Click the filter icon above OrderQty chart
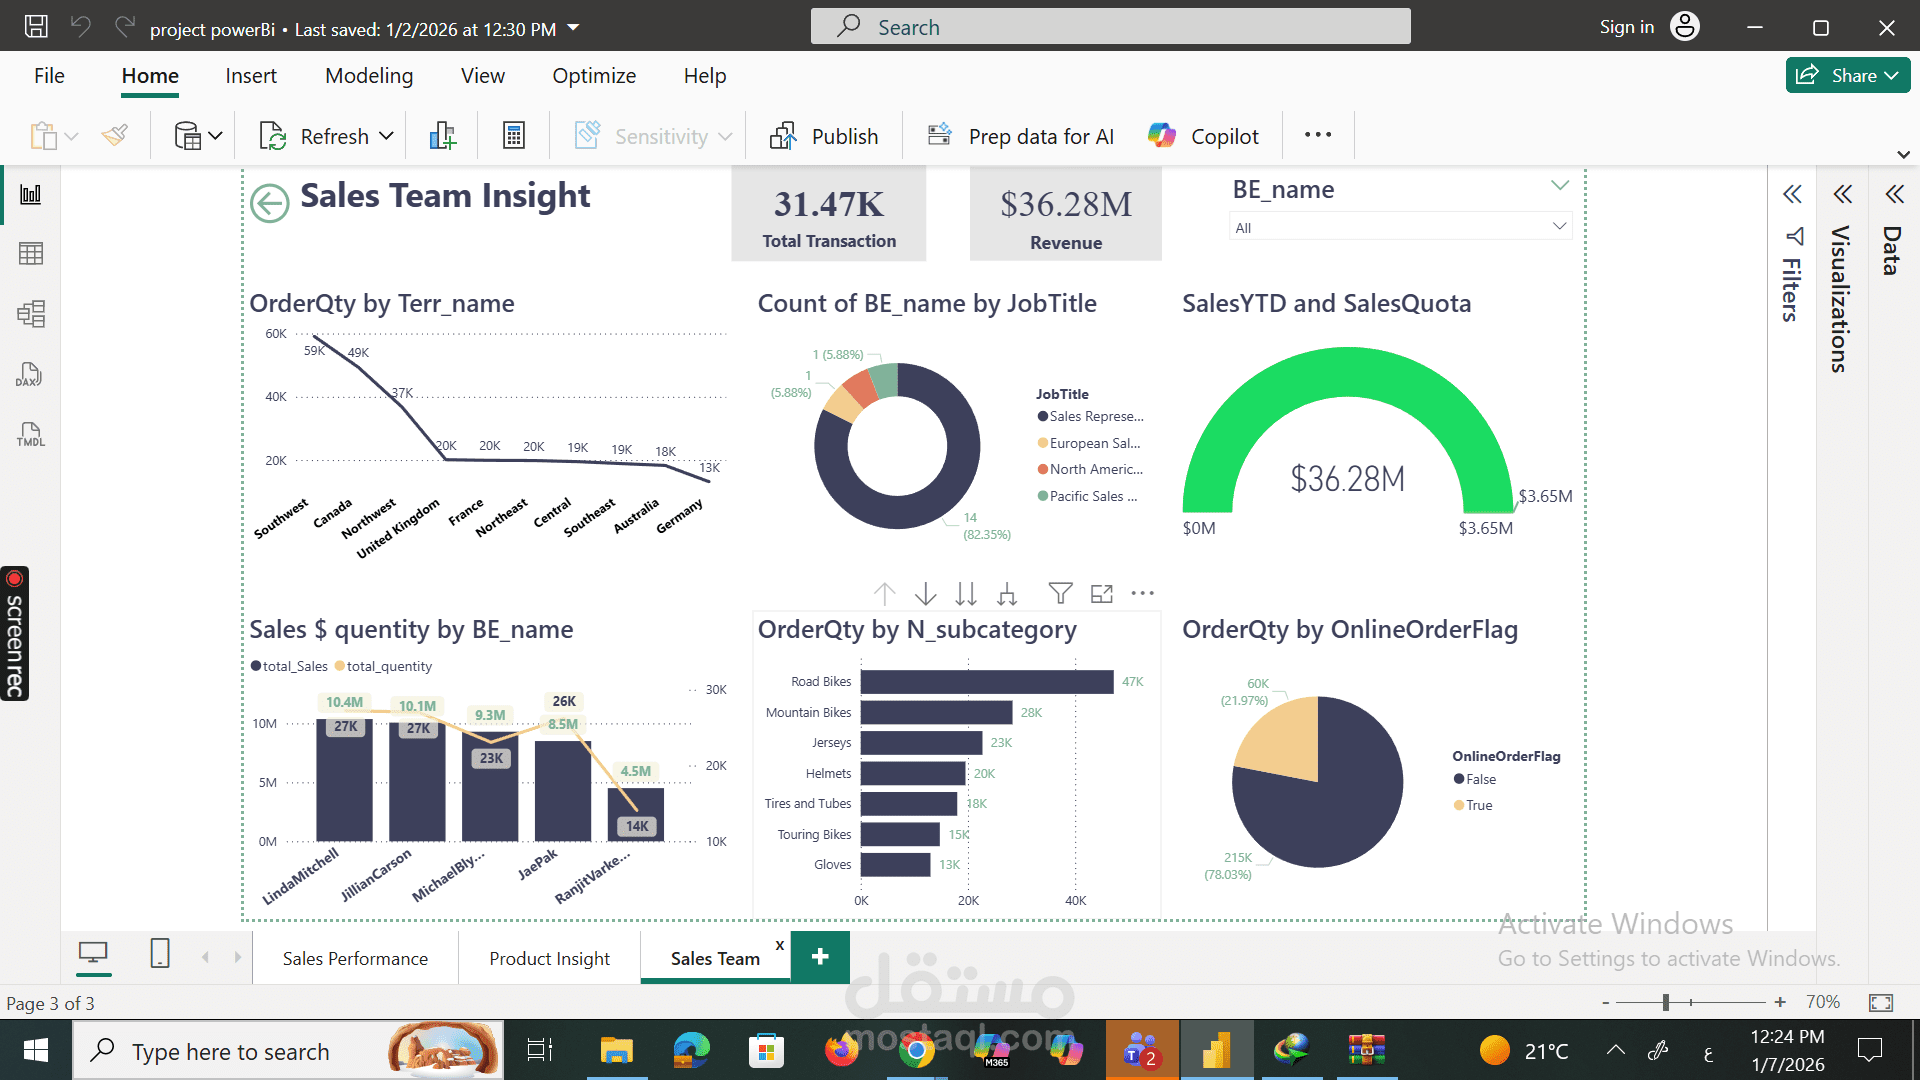Image resolution: width=1920 pixels, height=1080 pixels. coord(1060,594)
